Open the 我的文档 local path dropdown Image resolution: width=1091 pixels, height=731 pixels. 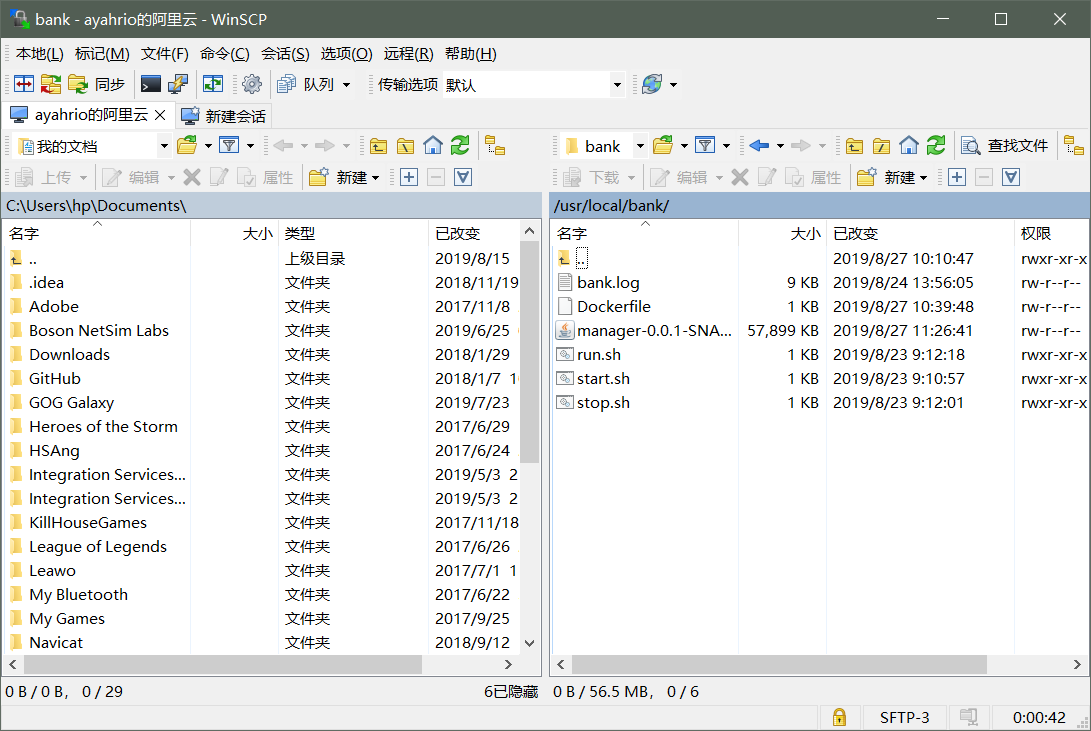coord(164,146)
